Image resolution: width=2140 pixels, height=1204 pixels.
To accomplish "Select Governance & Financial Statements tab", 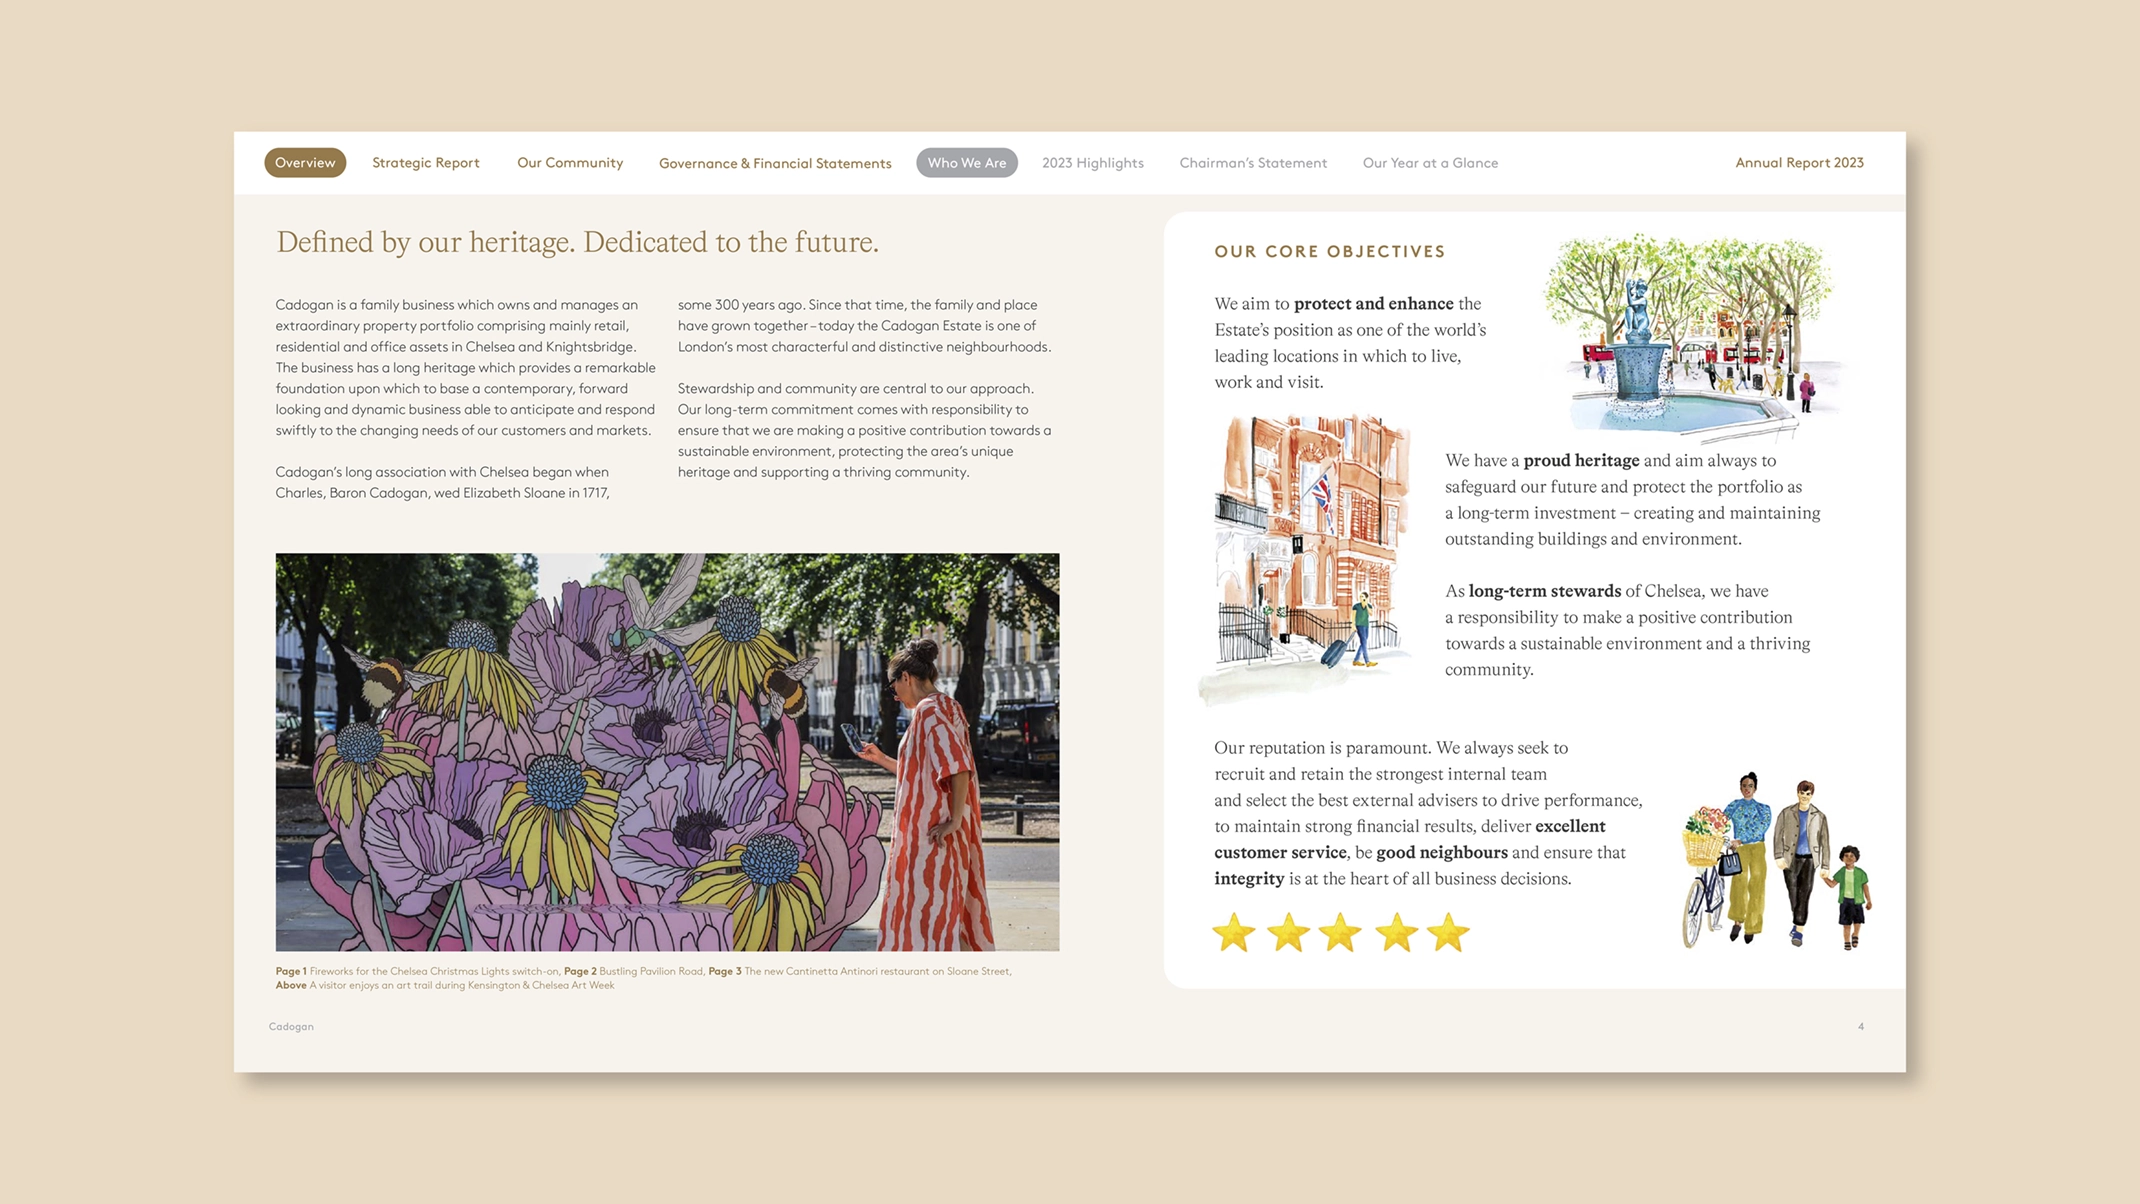I will pyautogui.click(x=774, y=163).
